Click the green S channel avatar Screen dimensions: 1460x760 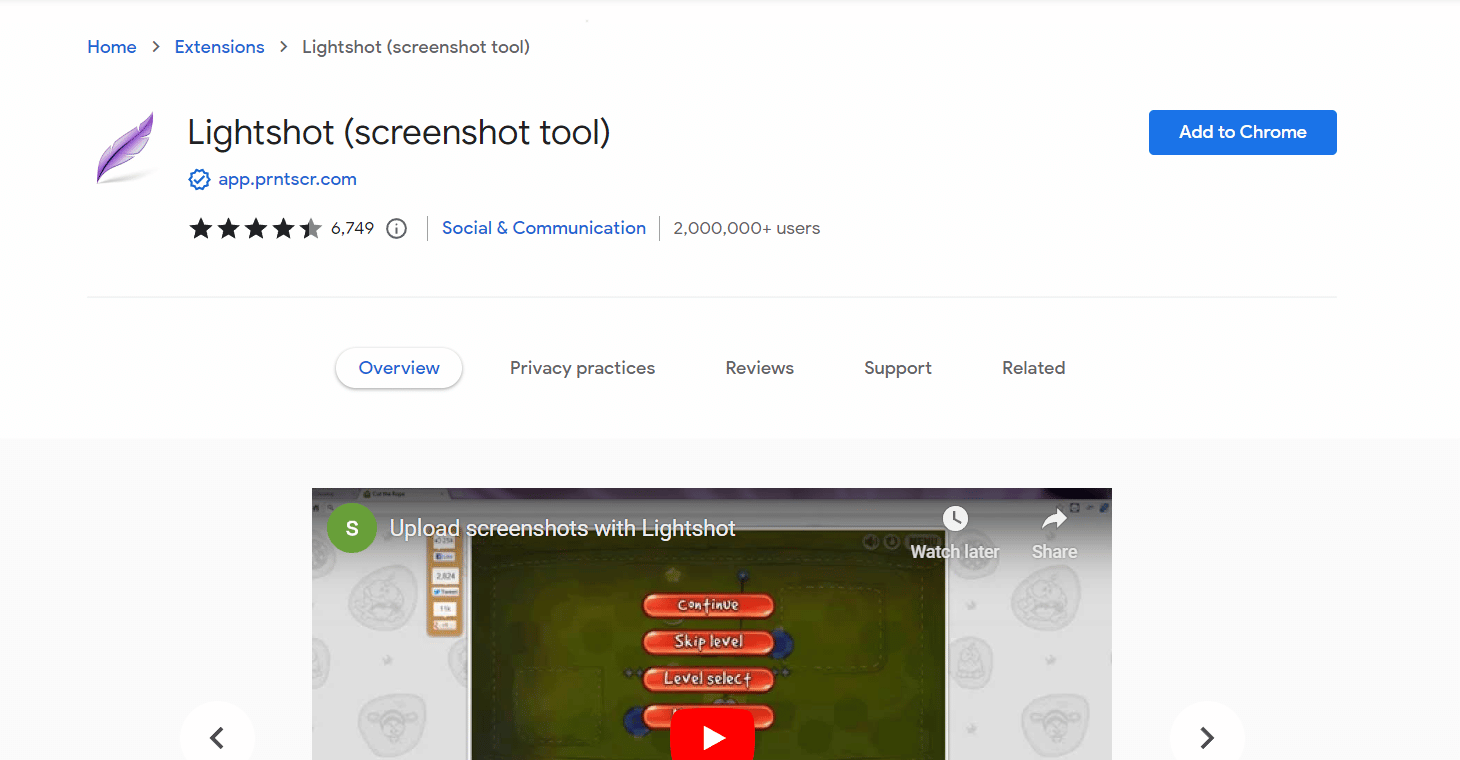coord(352,528)
